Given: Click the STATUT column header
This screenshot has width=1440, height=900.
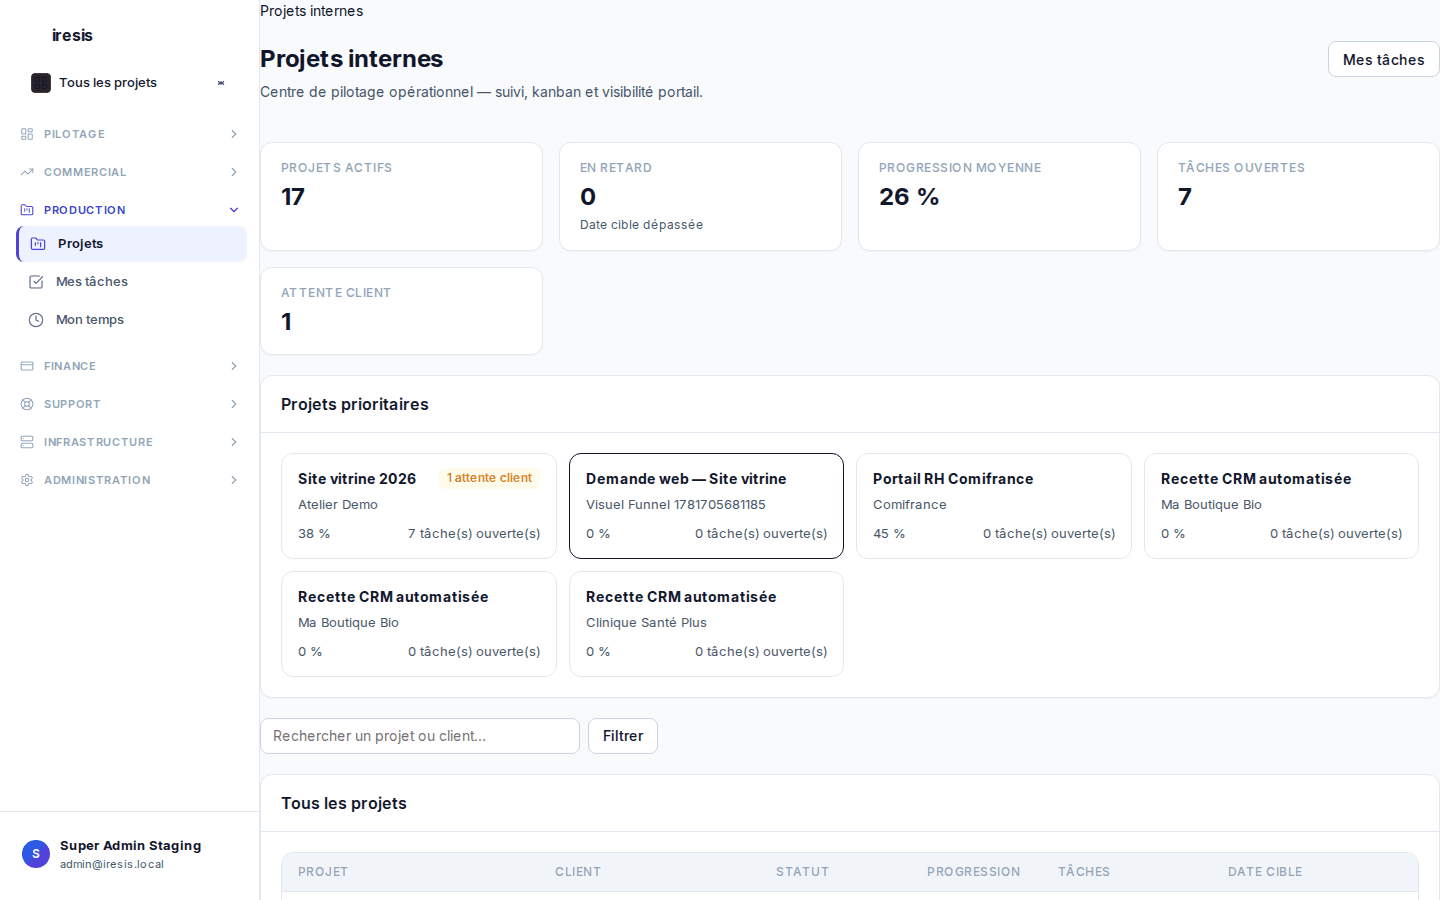Looking at the screenshot, I should 802,872.
